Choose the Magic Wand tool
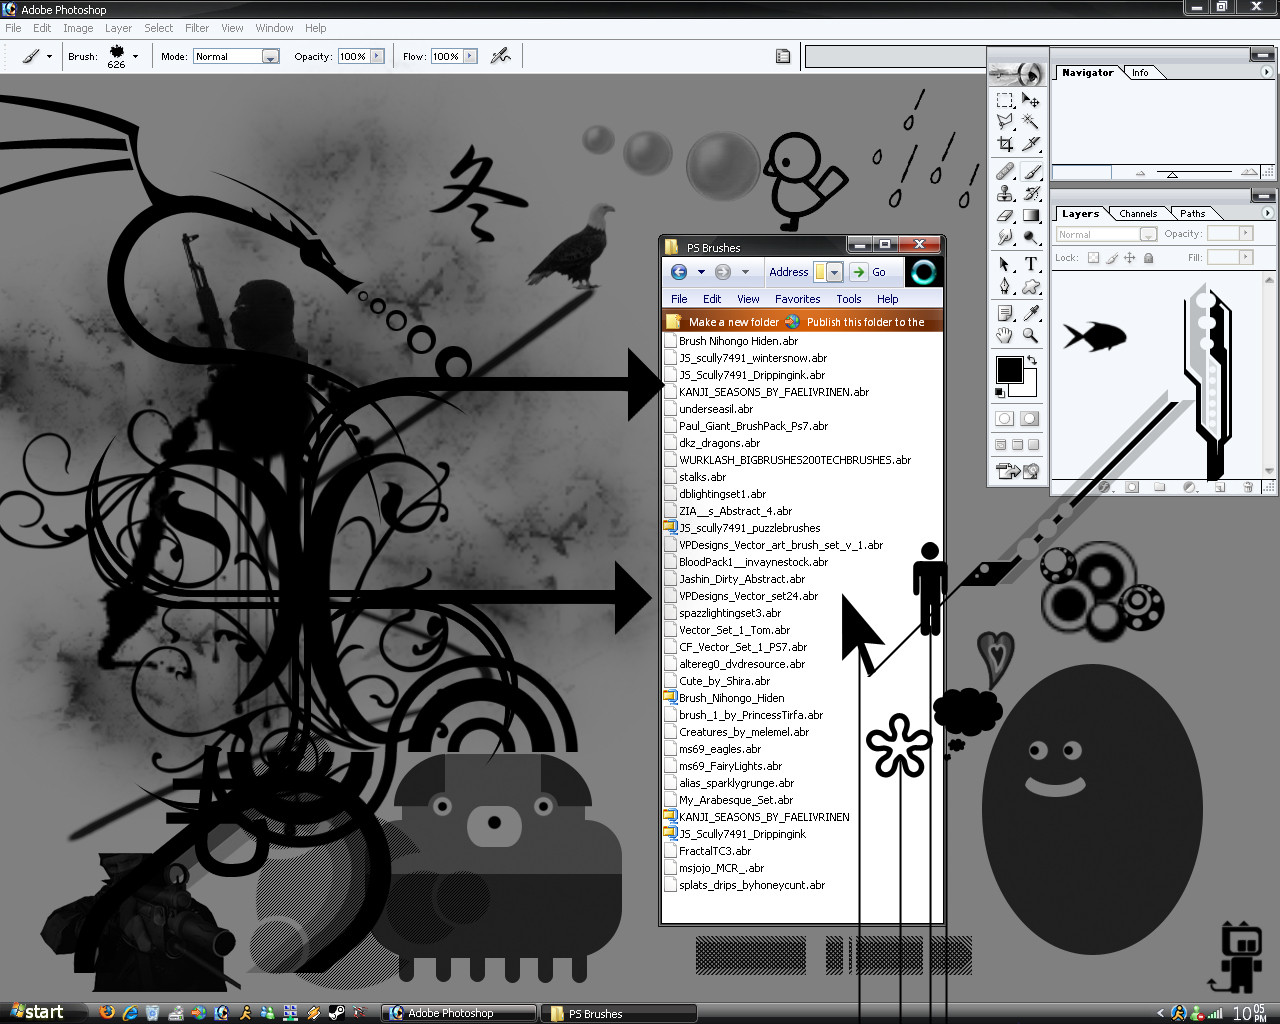 point(1031,121)
